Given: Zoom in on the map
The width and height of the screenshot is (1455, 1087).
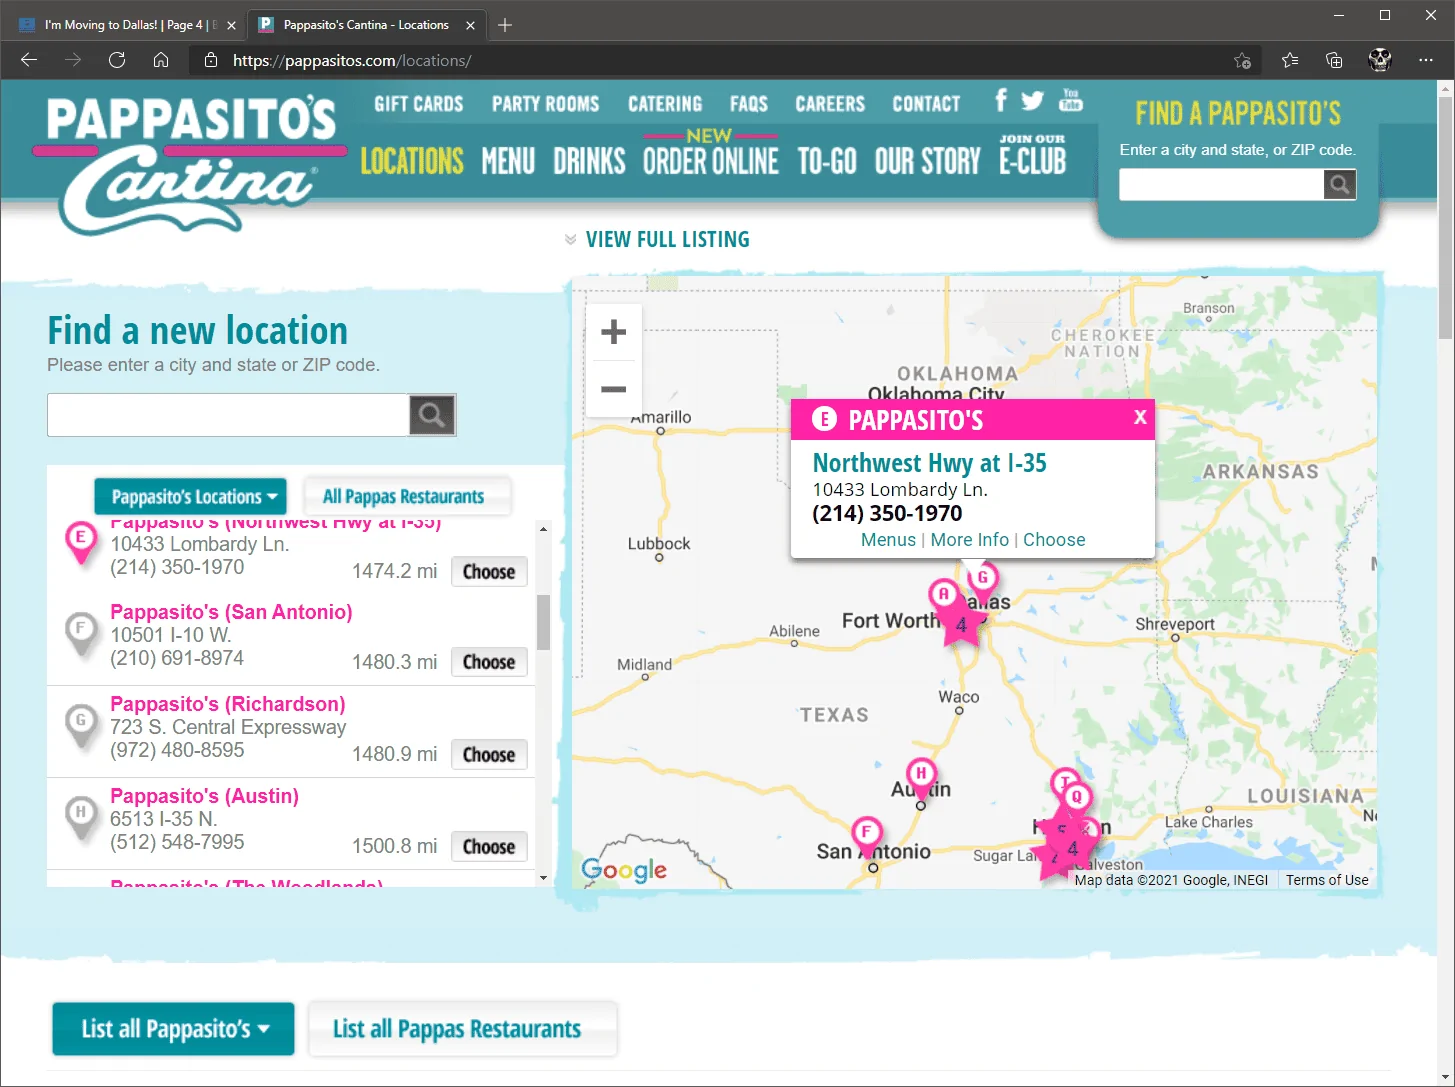Looking at the screenshot, I should [614, 332].
